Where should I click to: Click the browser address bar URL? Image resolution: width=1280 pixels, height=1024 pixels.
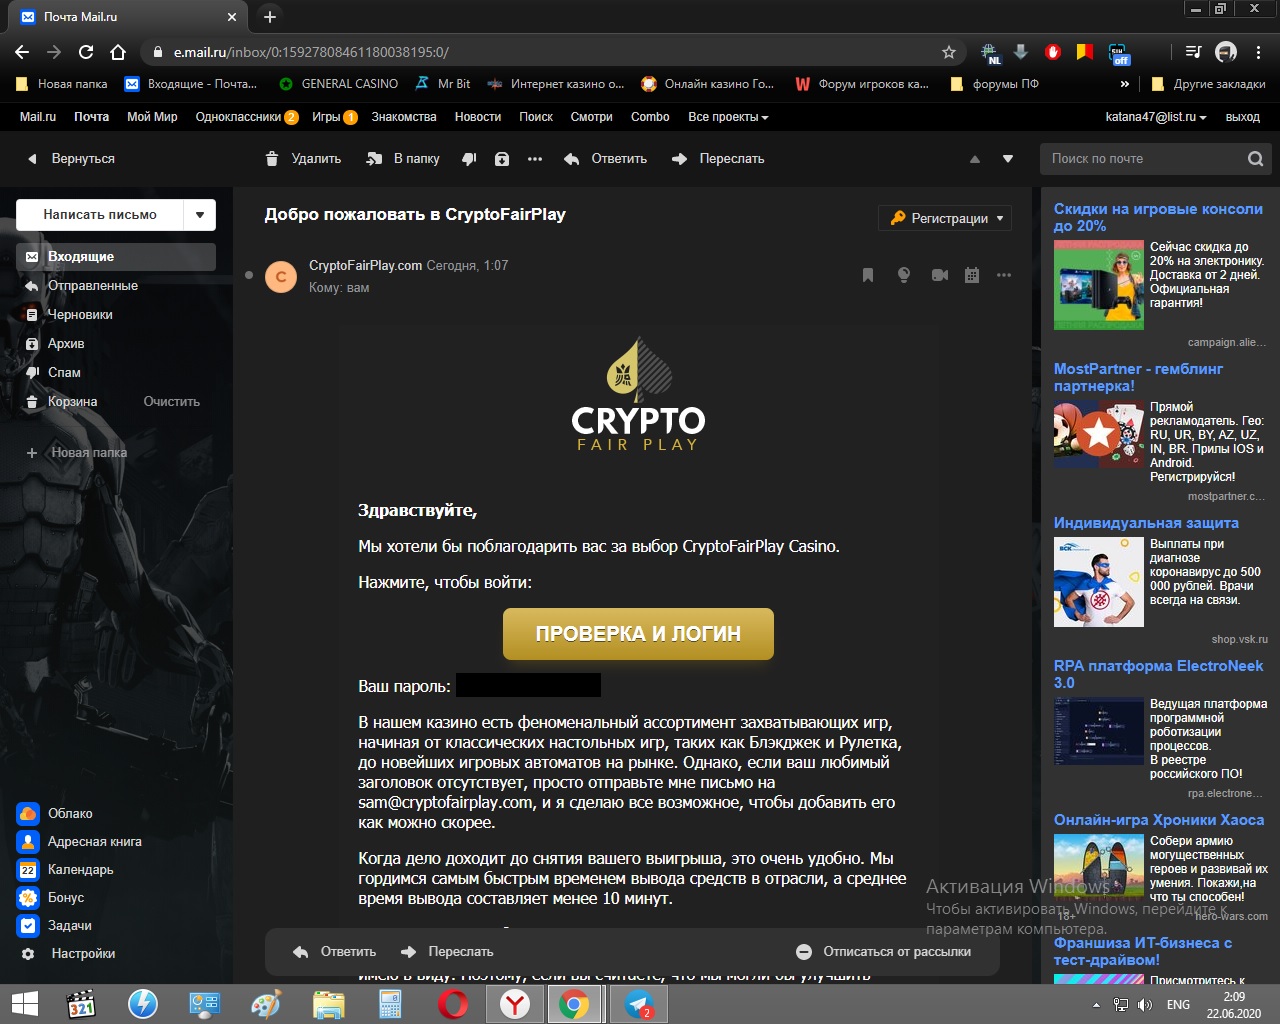(x=311, y=52)
